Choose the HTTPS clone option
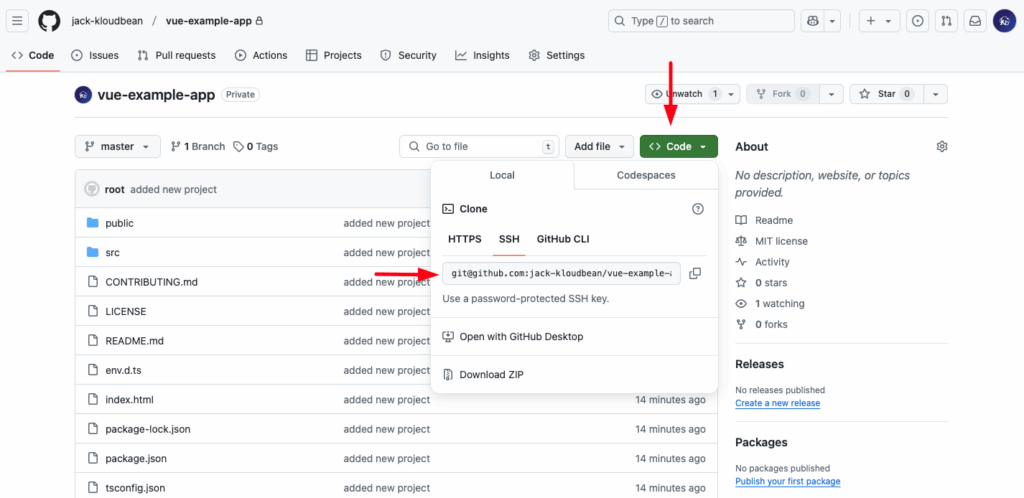Image resolution: width=1024 pixels, height=498 pixels. click(465, 239)
